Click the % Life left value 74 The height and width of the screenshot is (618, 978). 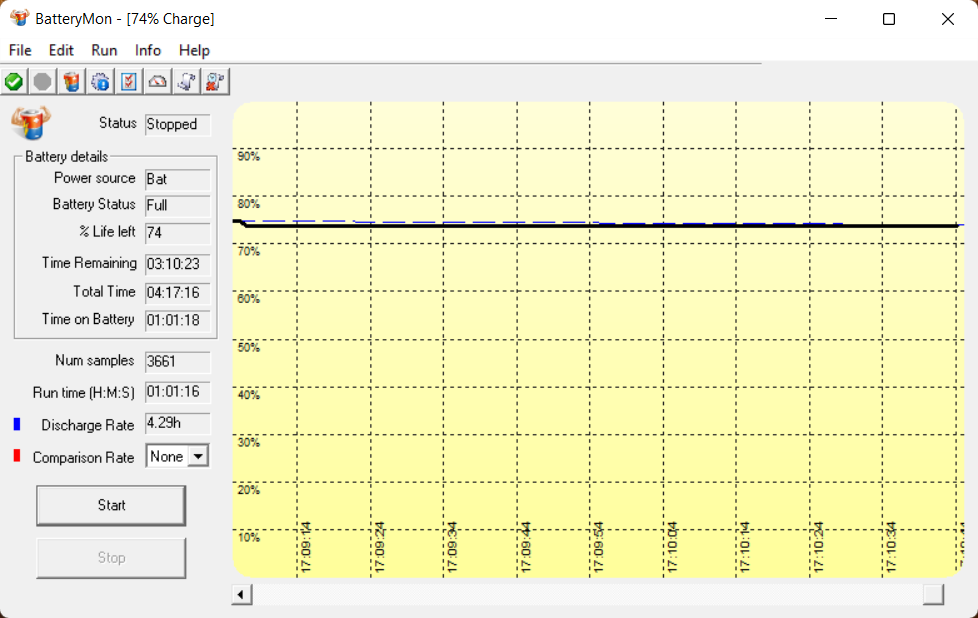tap(178, 233)
